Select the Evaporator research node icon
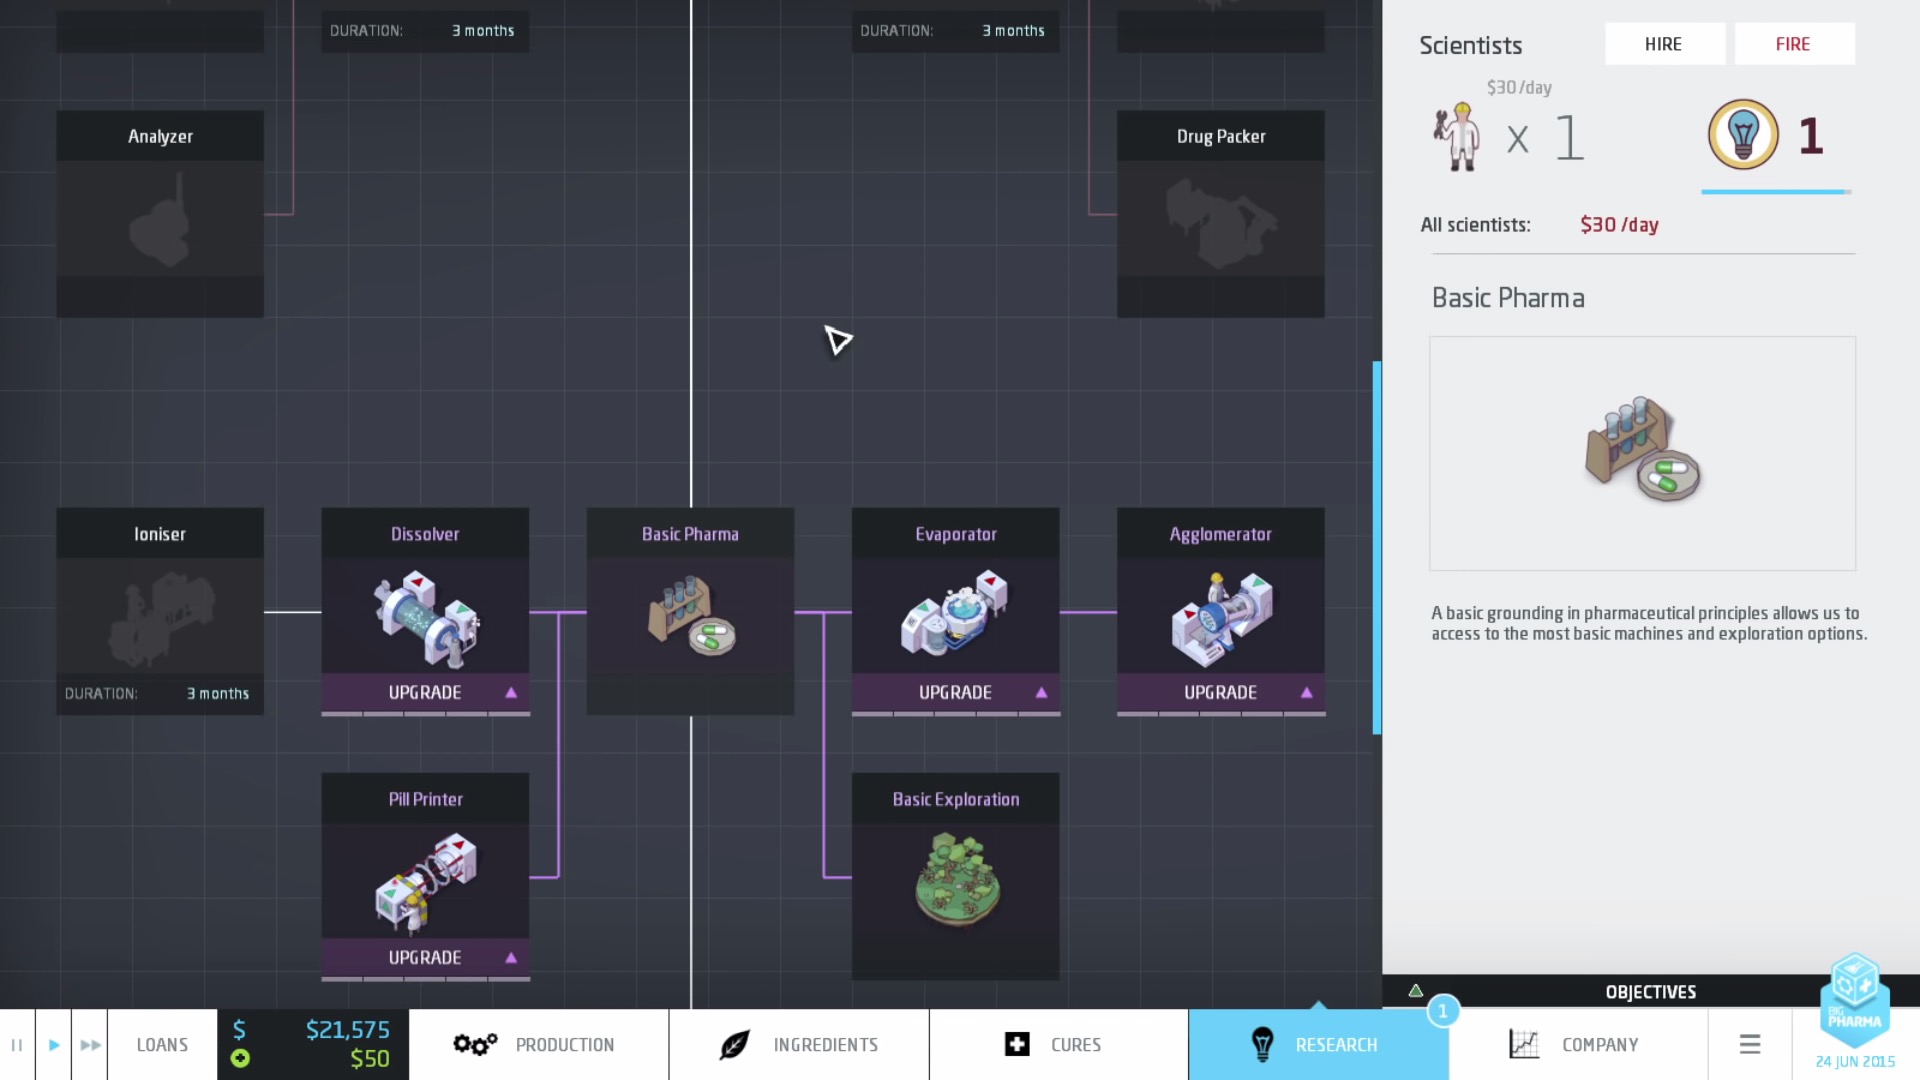Screen dimensions: 1920x1080 (955, 615)
